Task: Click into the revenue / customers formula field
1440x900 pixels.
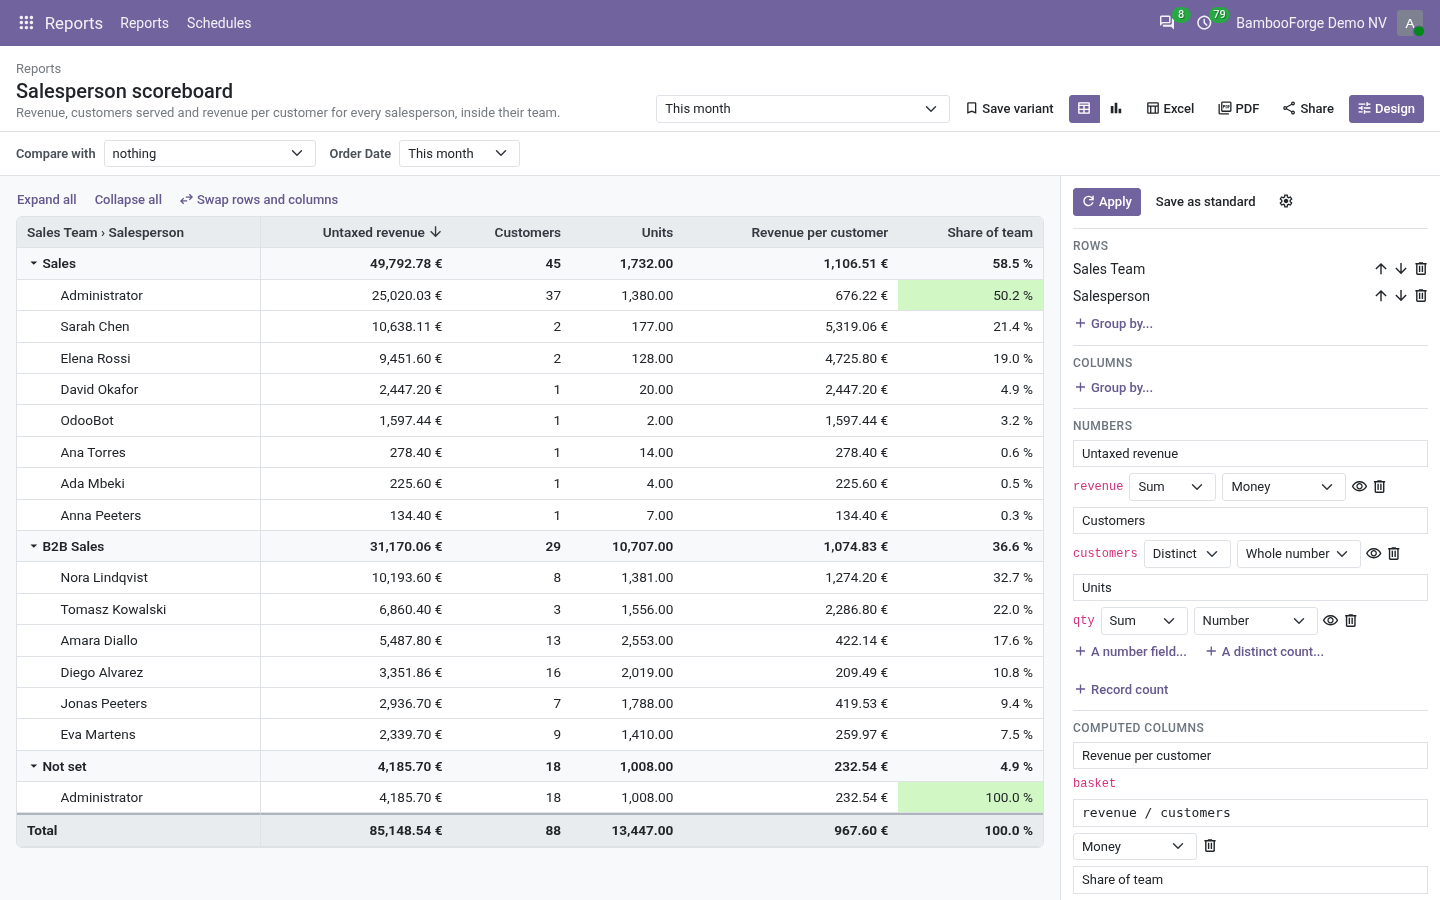Action: 1250,813
